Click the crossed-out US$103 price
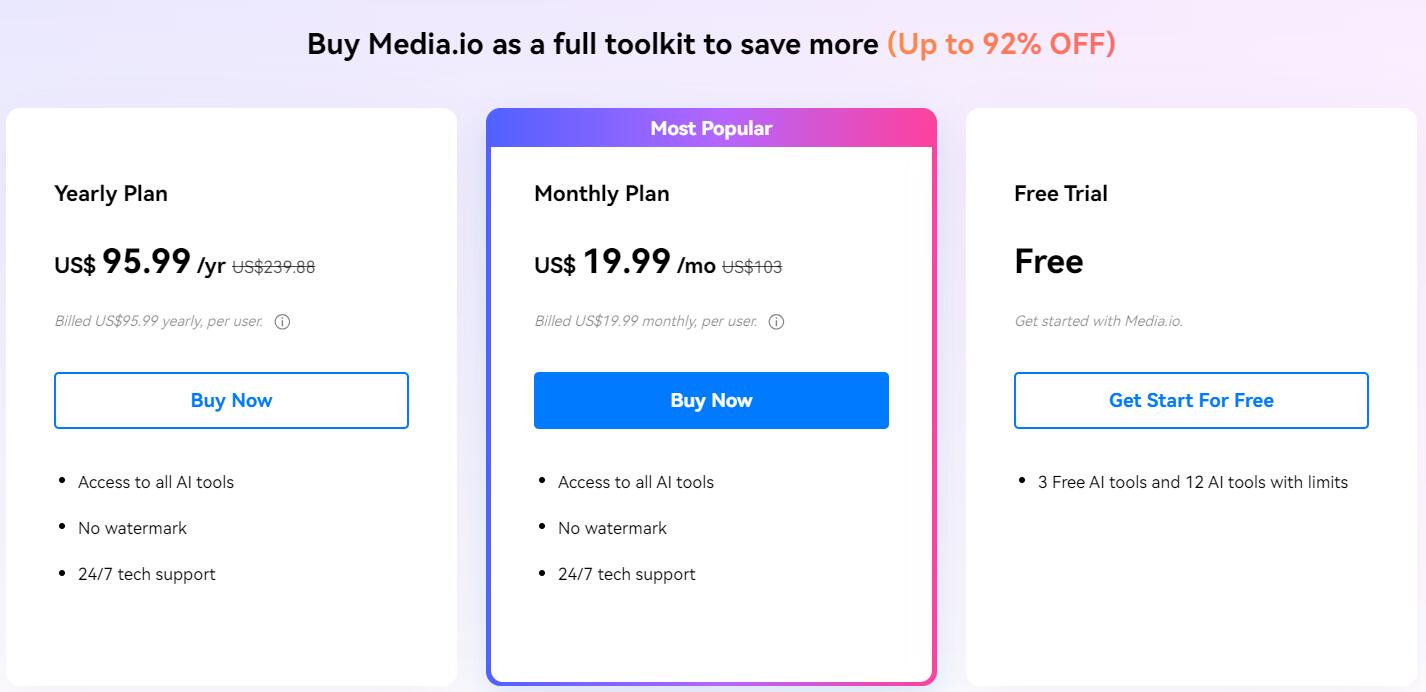This screenshot has height=692, width=1426. point(752,267)
